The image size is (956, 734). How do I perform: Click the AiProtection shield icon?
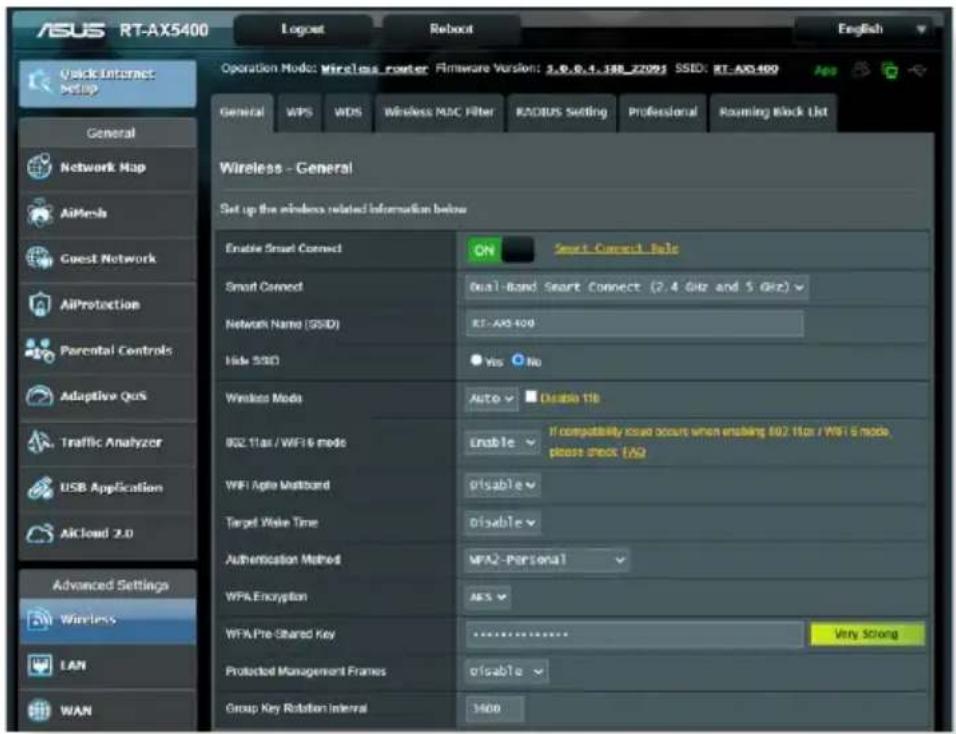[x=39, y=304]
